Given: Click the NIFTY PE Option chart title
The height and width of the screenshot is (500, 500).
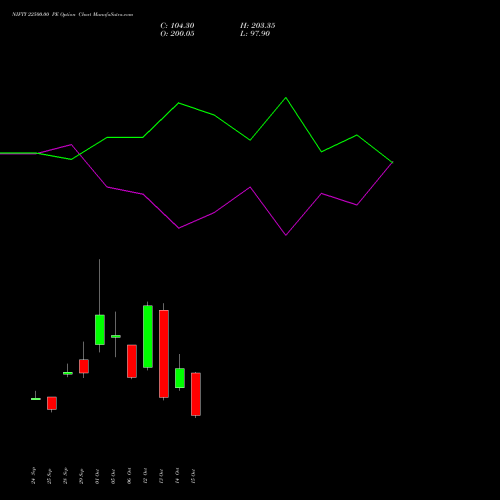Looking at the screenshot, I should tap(72, 14).
